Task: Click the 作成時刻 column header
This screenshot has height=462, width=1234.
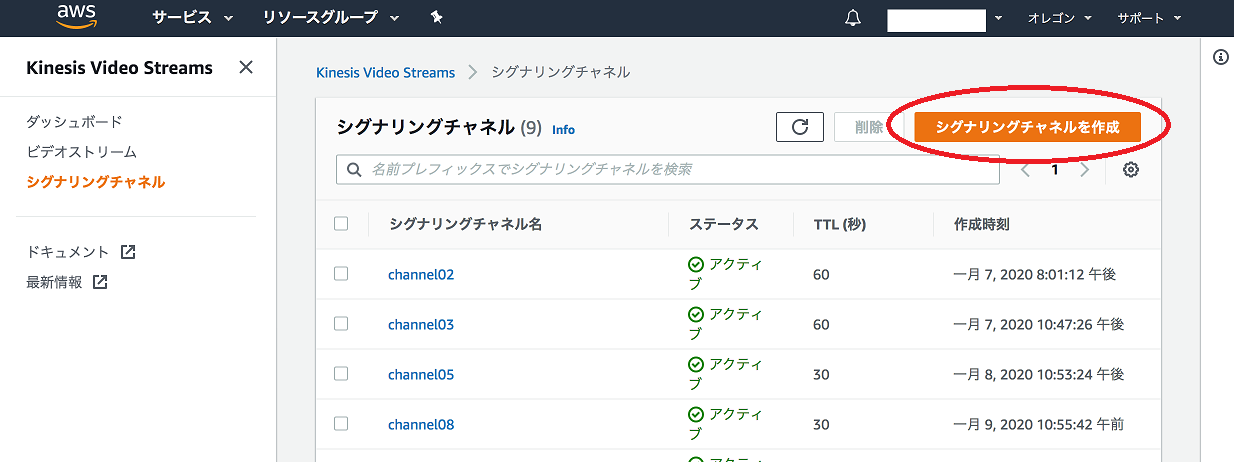Action: click(x=982, y=224)
